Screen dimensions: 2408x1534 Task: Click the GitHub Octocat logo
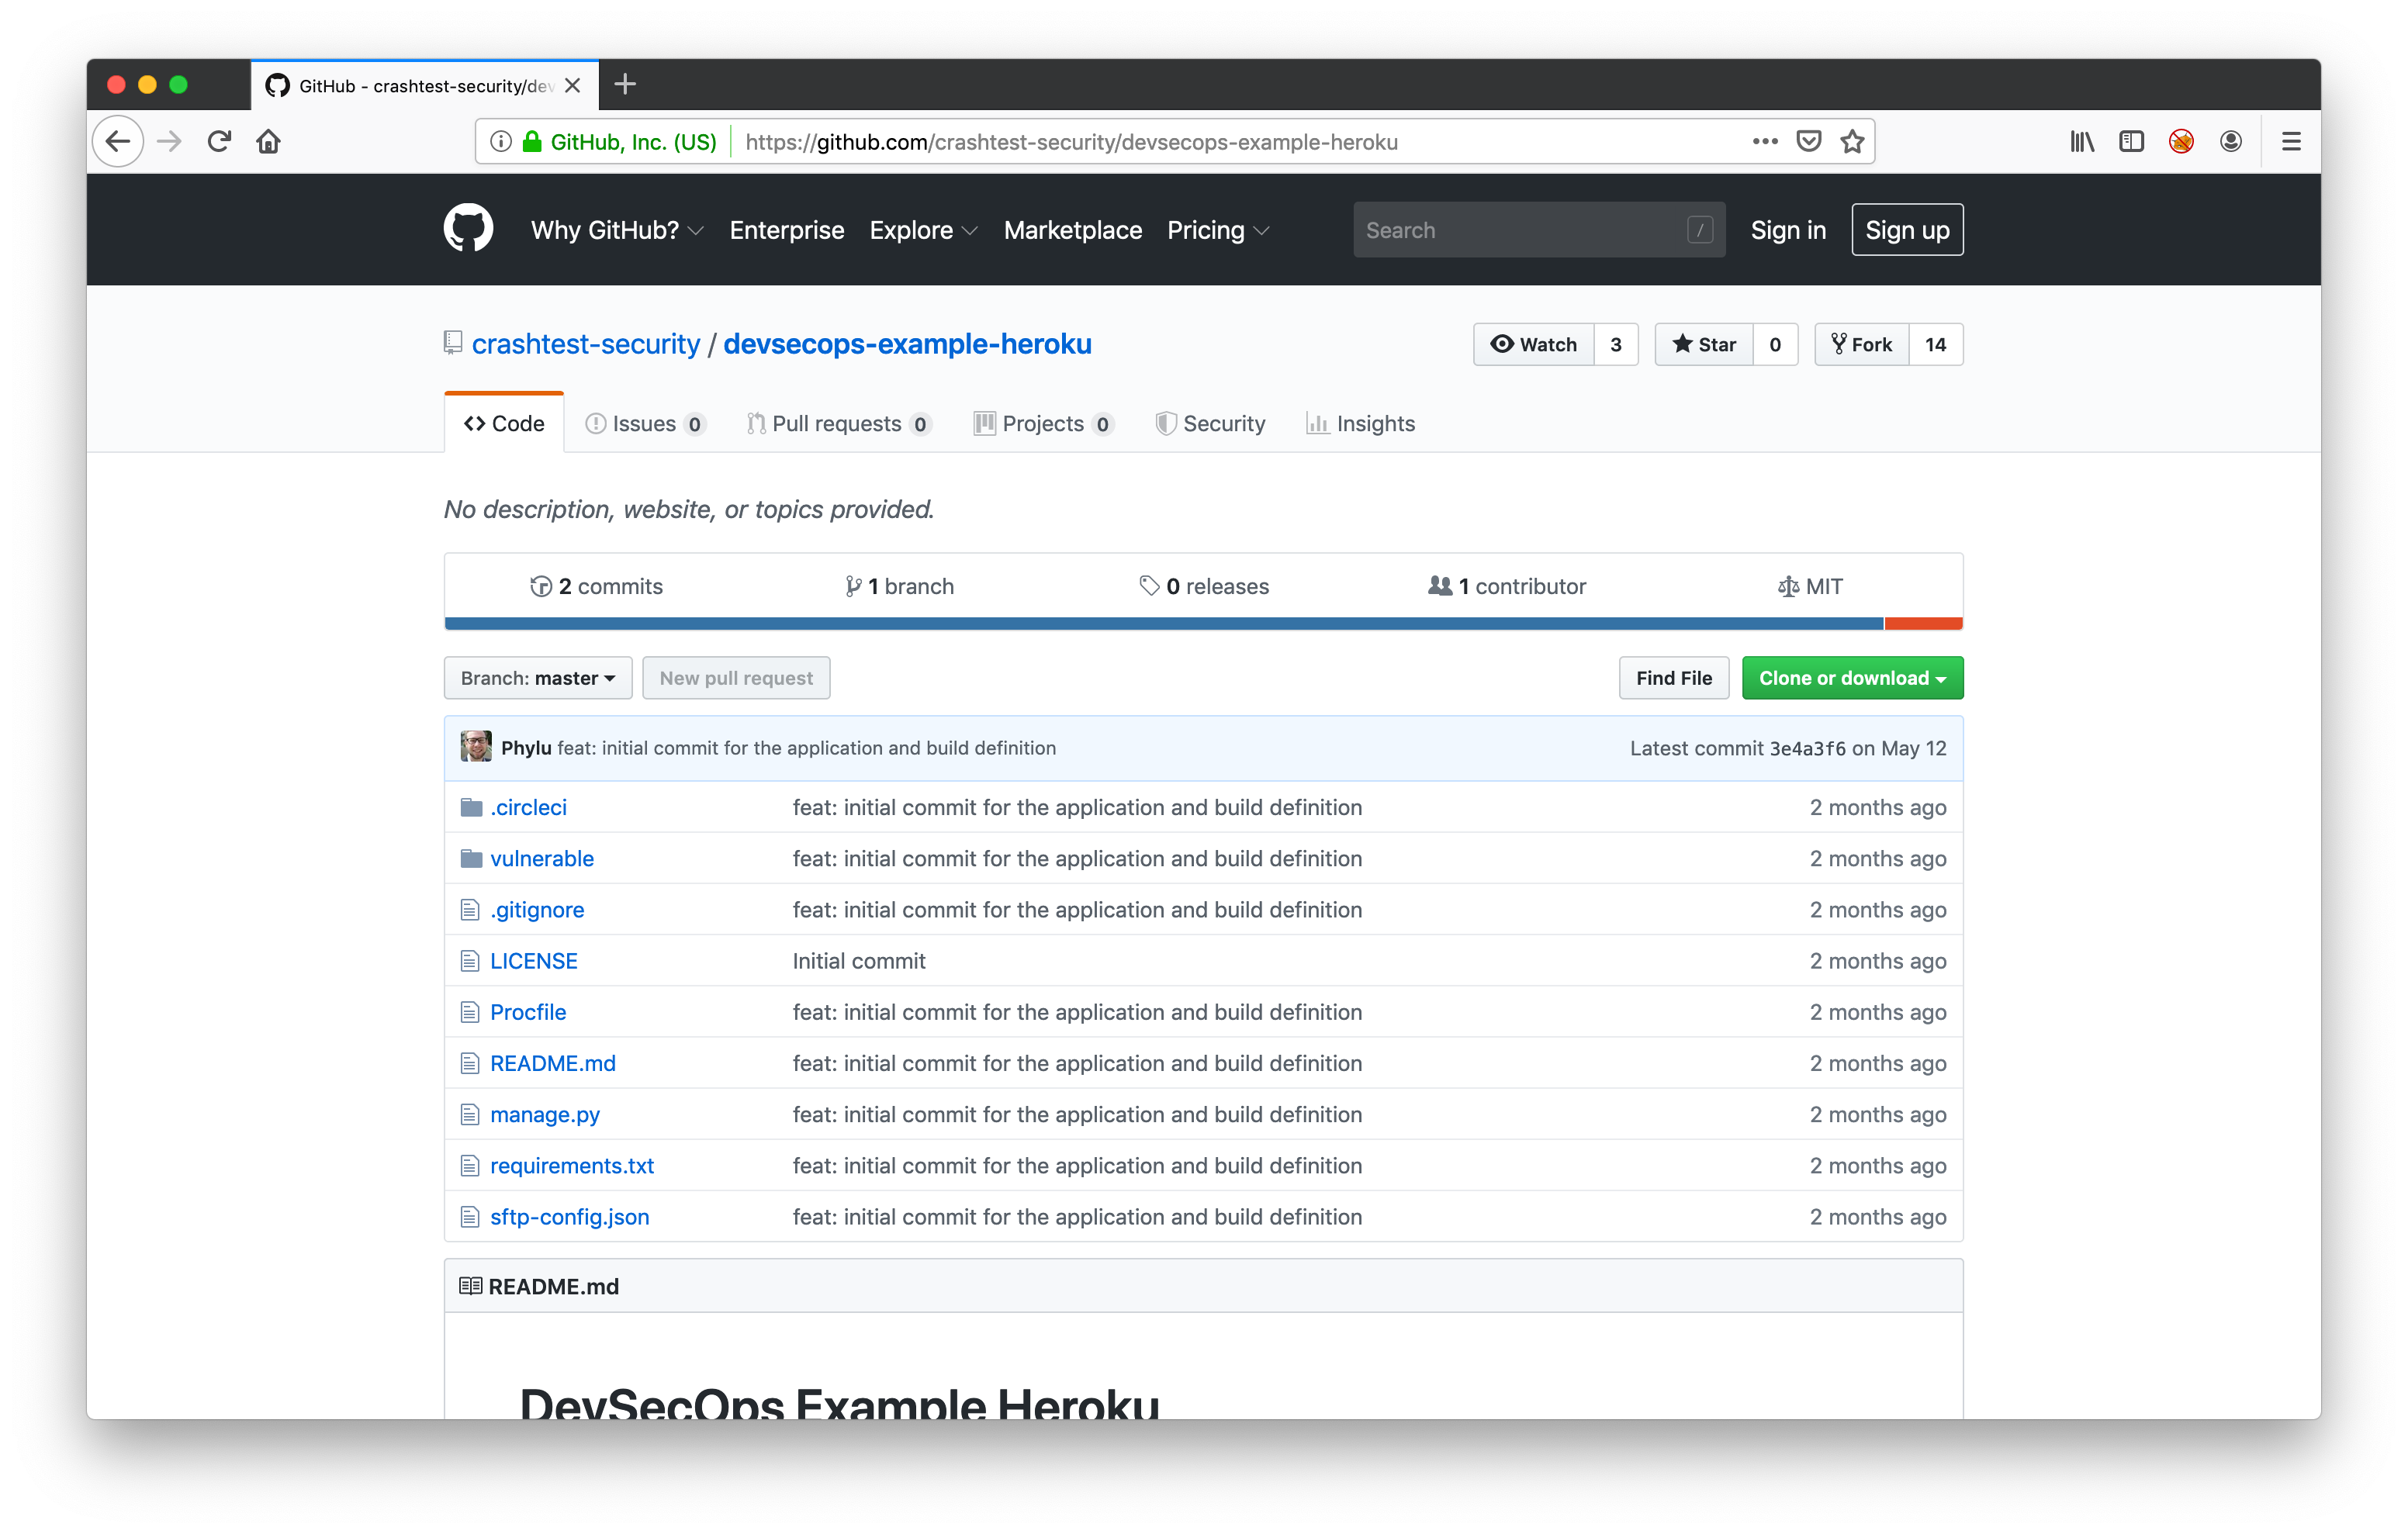[468, 229]
